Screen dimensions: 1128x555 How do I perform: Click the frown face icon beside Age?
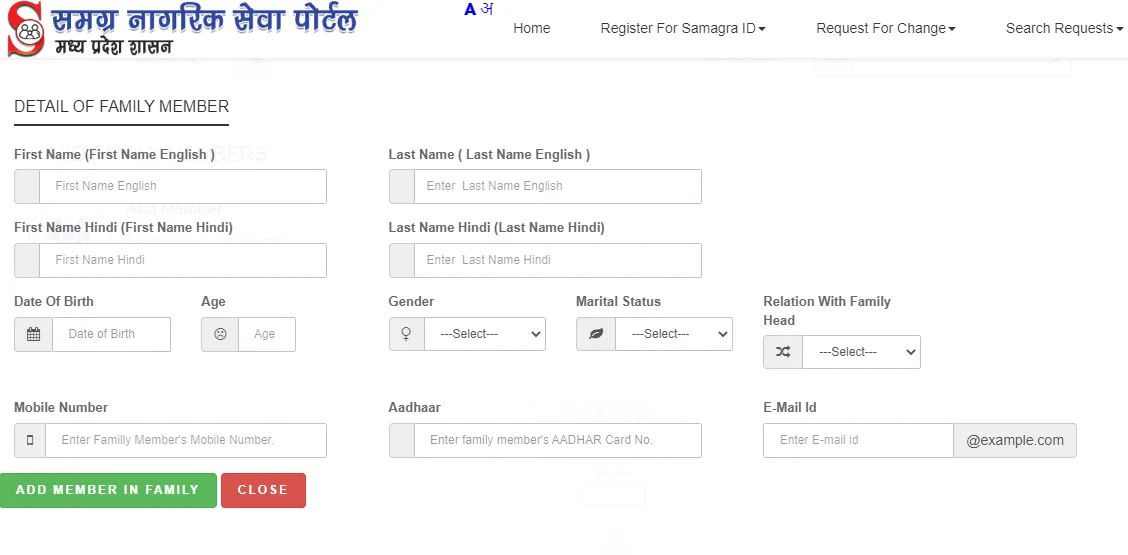point(220,334)
